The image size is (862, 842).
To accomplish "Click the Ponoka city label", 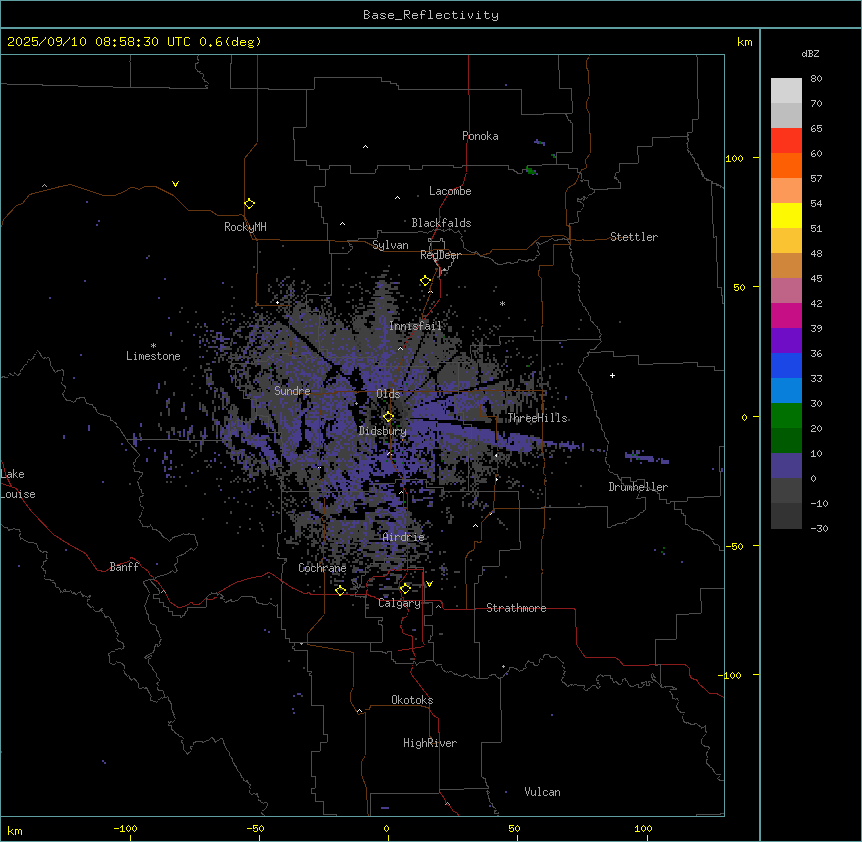I will pos(480,136).
